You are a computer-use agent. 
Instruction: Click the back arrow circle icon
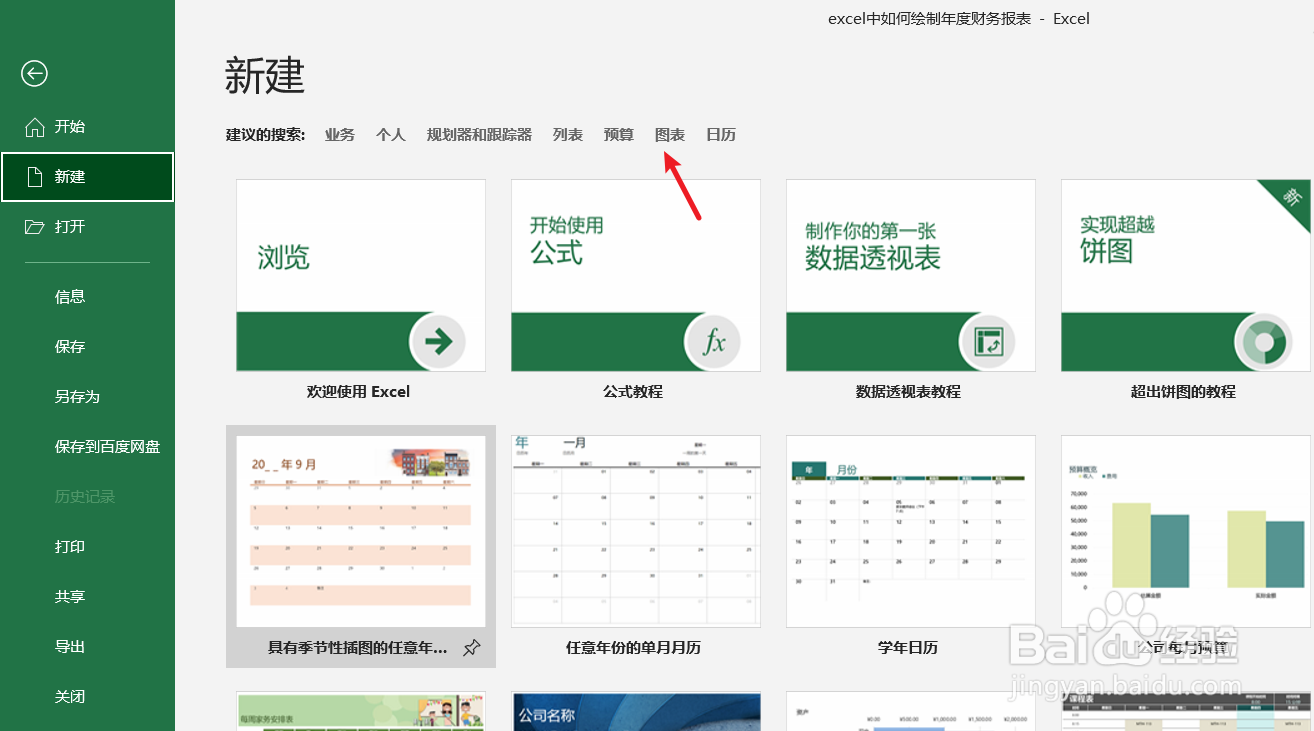(x=35, y=73)
